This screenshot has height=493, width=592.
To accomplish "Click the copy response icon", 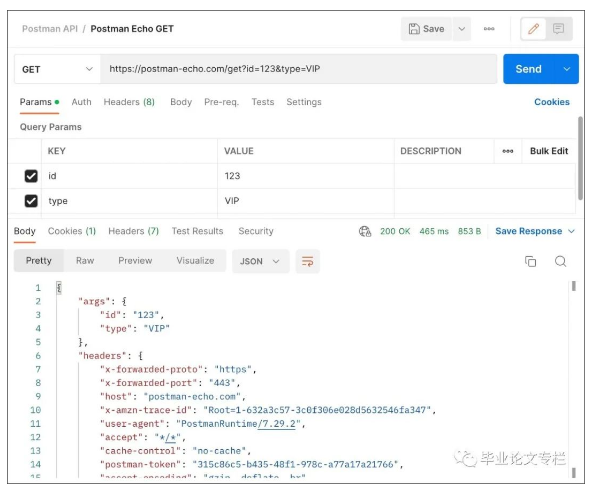I will coord(530,261).
